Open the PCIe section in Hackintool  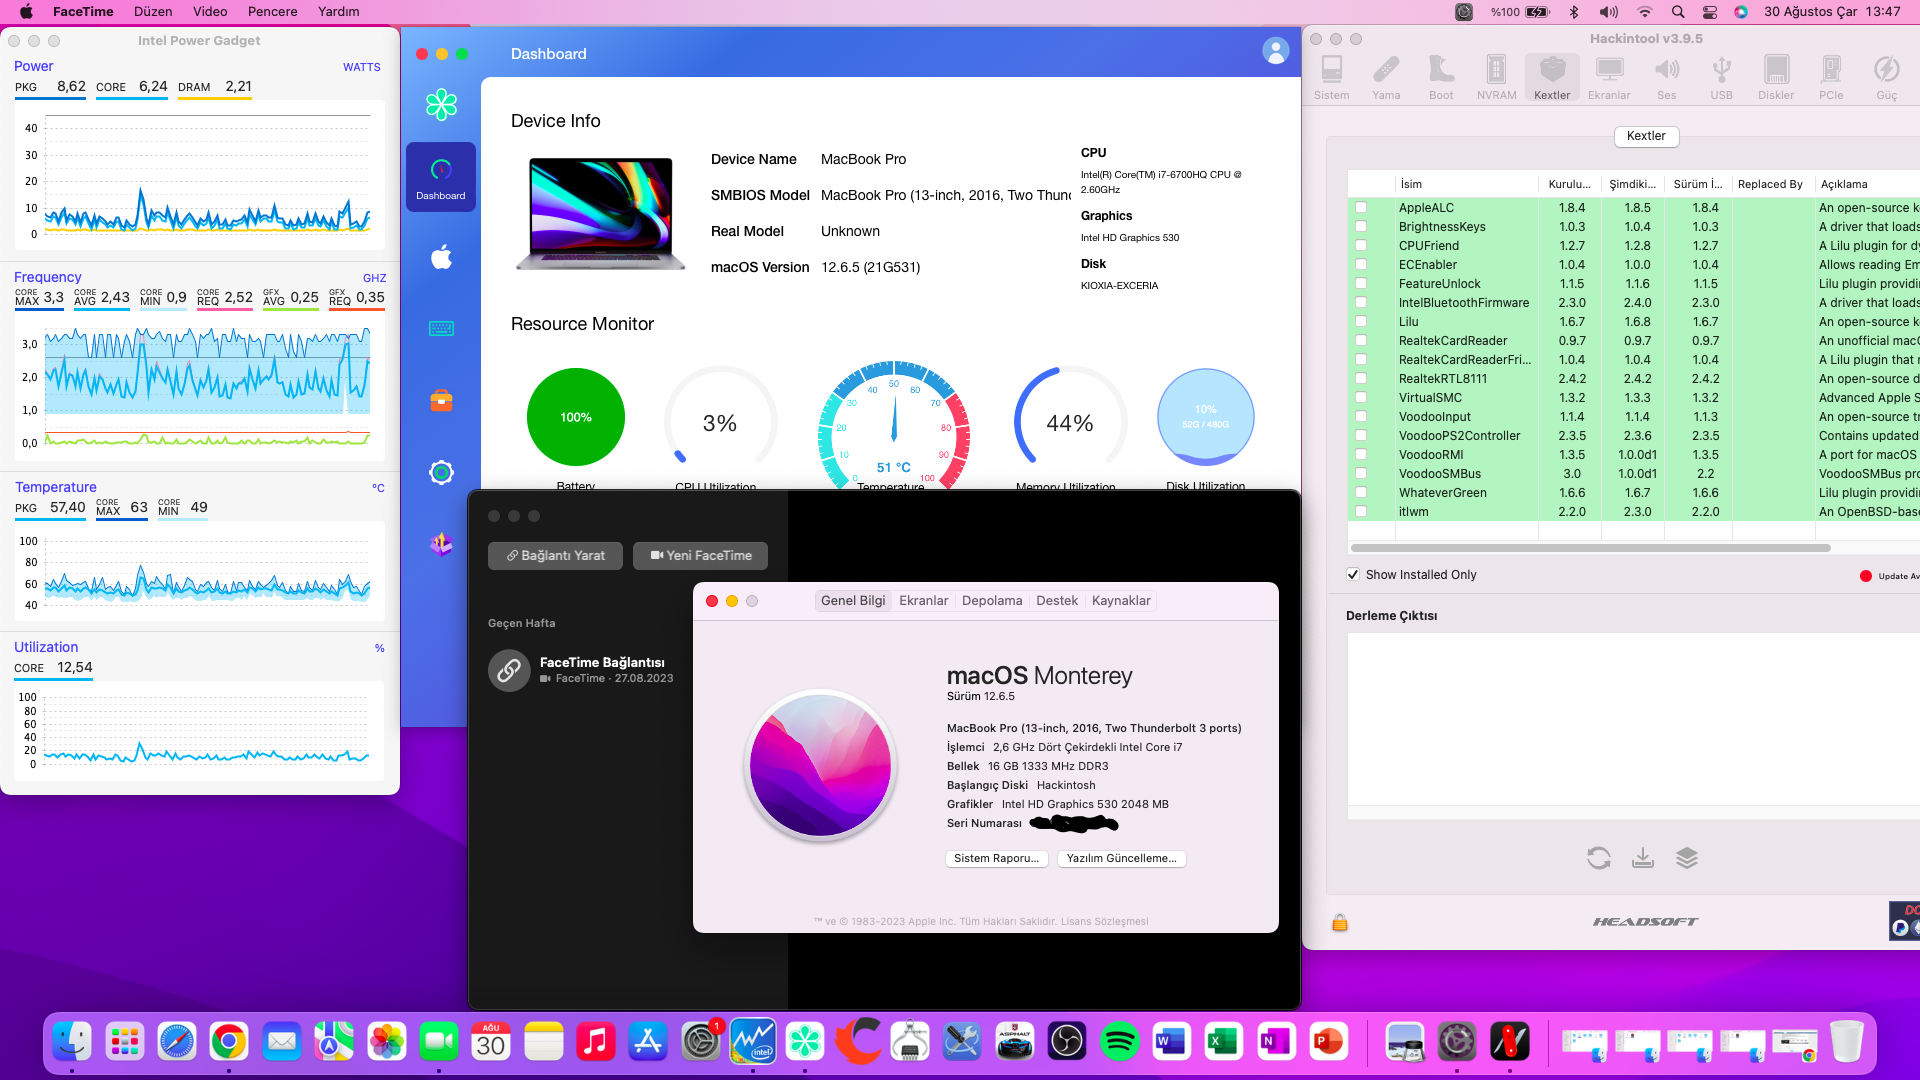point(1831,77)
